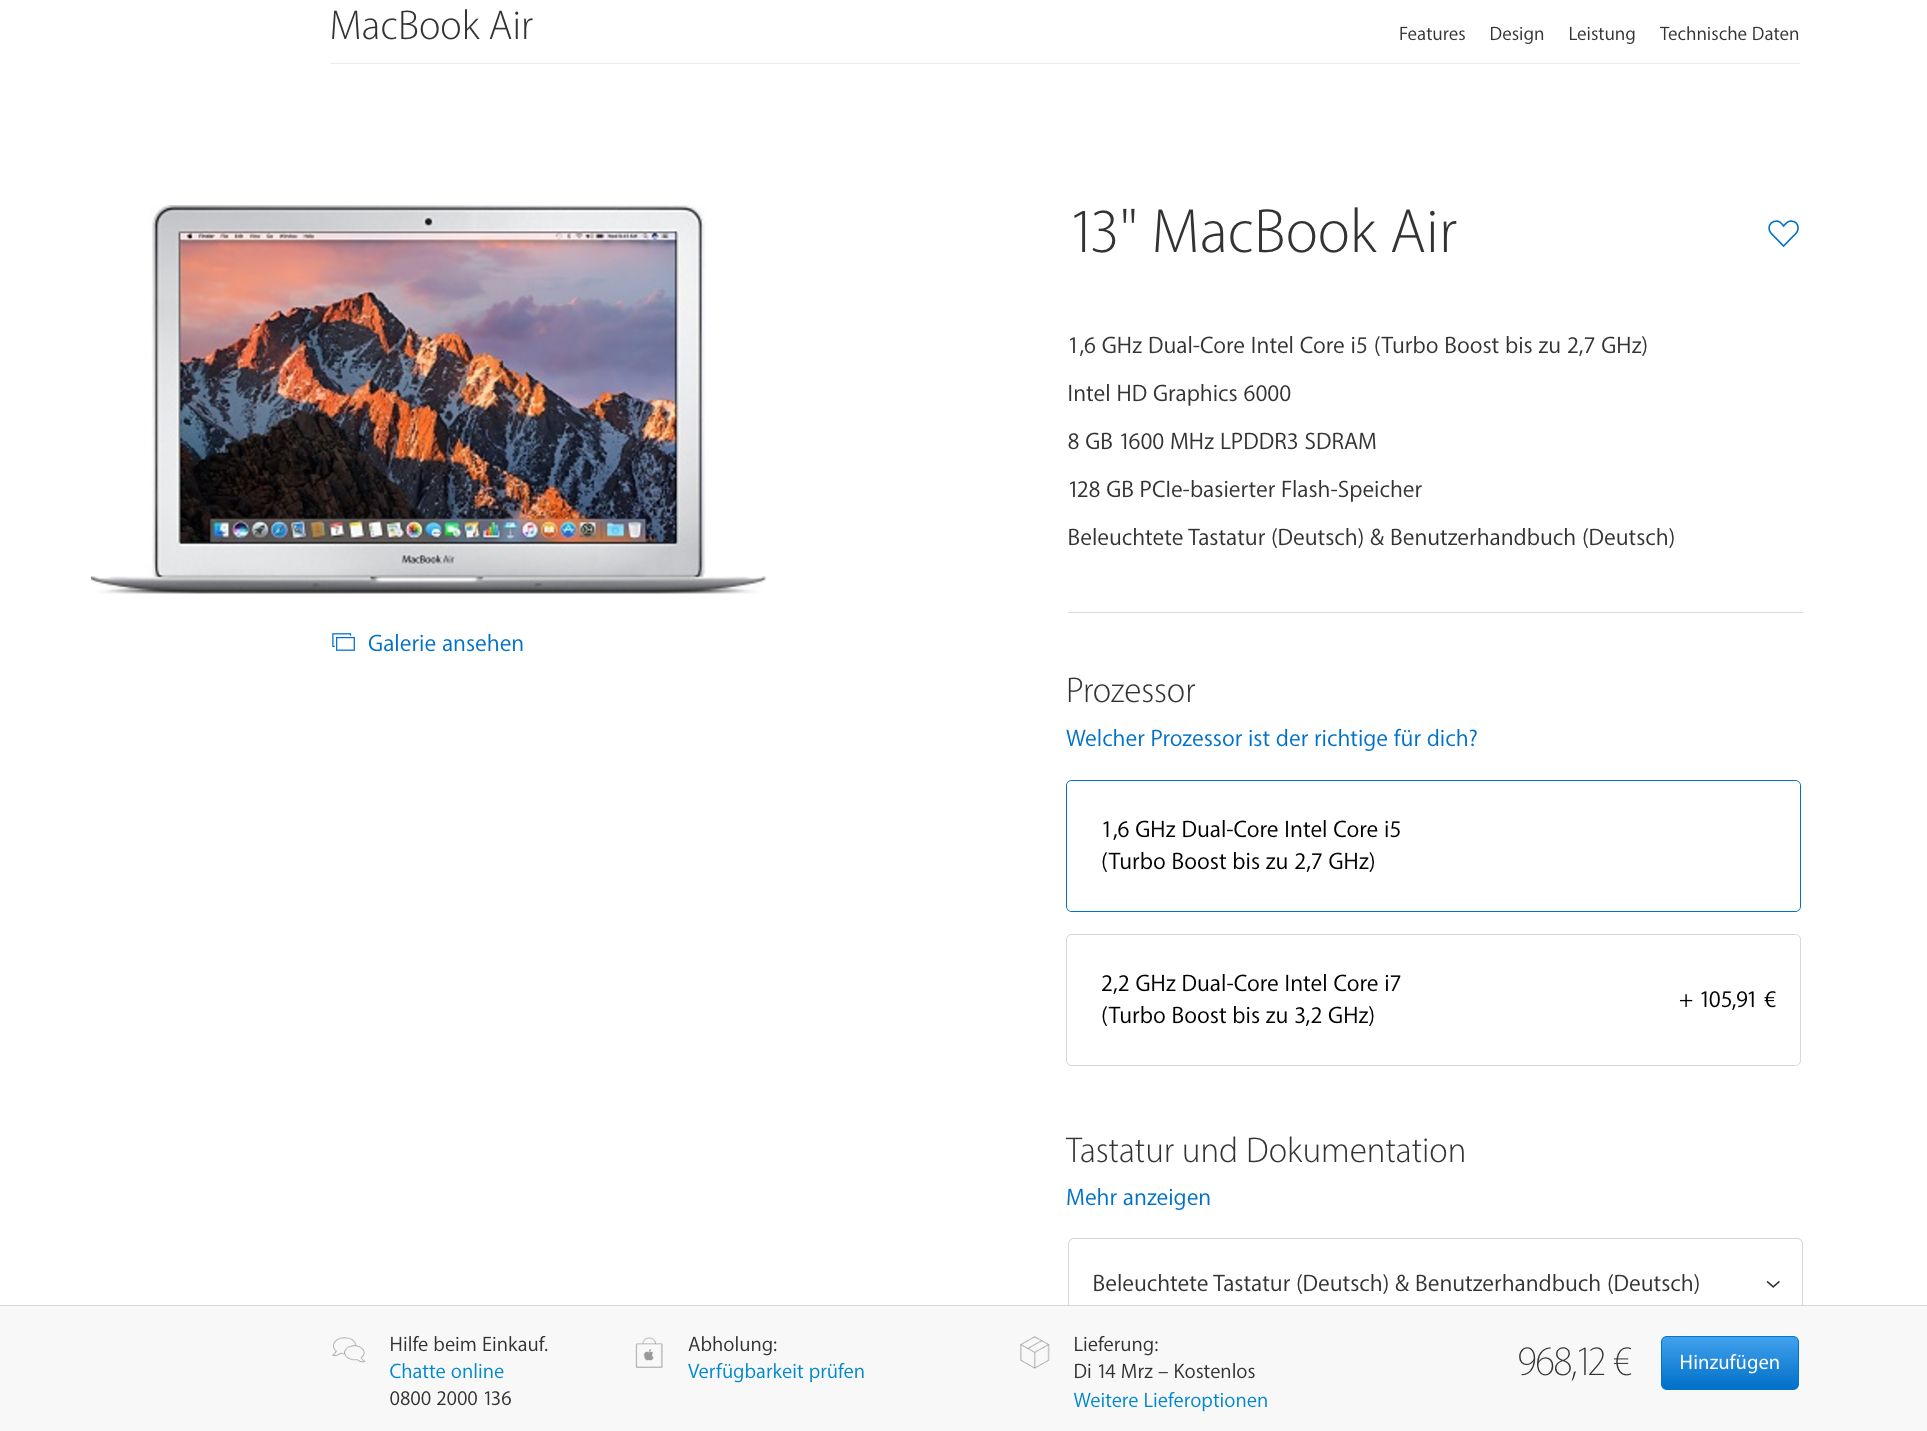Open the Galerie ansehen link
The height and width of the screenshot is (1431, 1927).
[x=445, y=643]
